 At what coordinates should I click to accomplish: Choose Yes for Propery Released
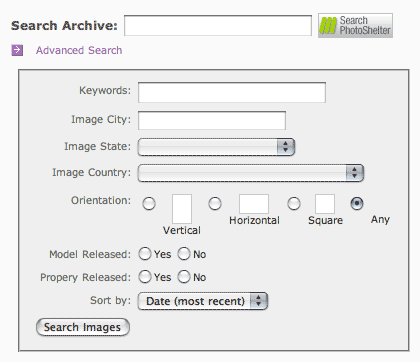point(145,277)
